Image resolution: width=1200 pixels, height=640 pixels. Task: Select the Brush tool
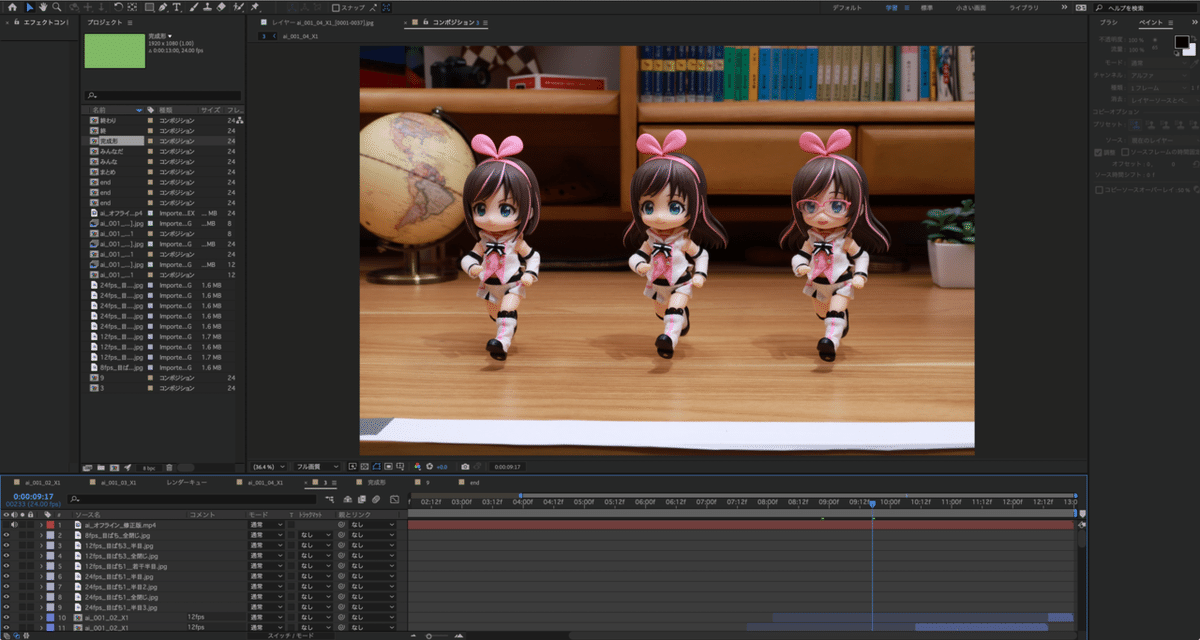(x=195, y=7)
